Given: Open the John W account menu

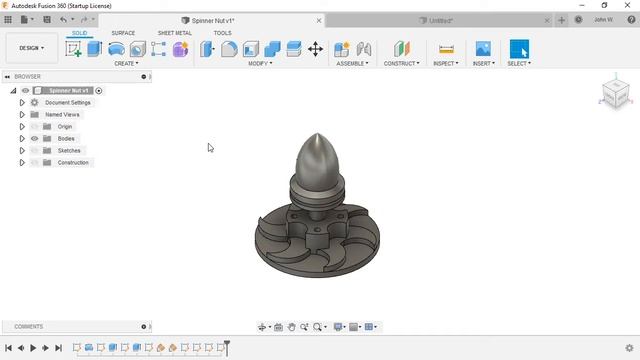Looking at the screenshot, I should pos(603,20).
